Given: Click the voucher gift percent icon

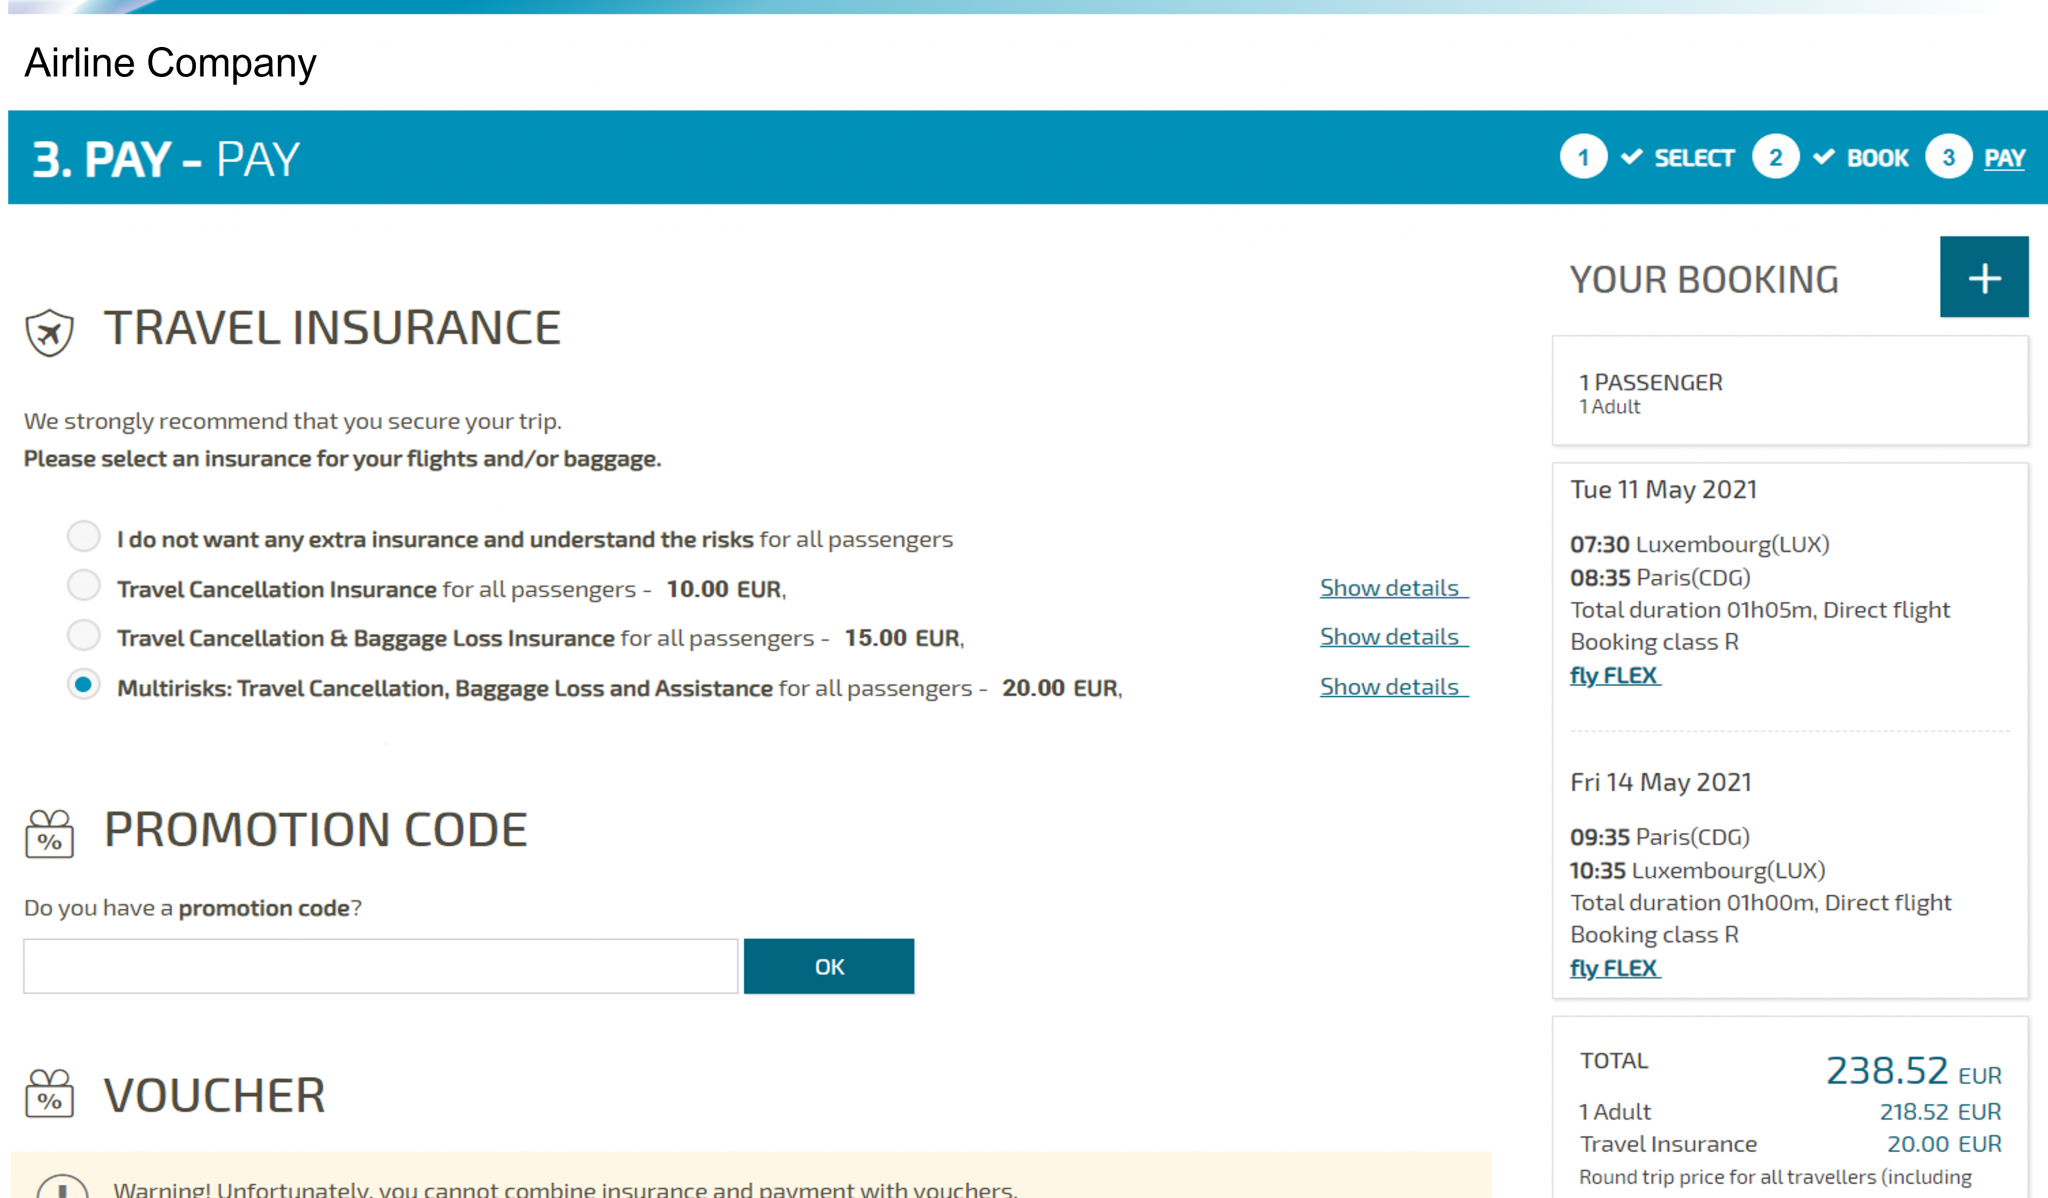Looking at the screenshot, I should (x=49, y=1094).
